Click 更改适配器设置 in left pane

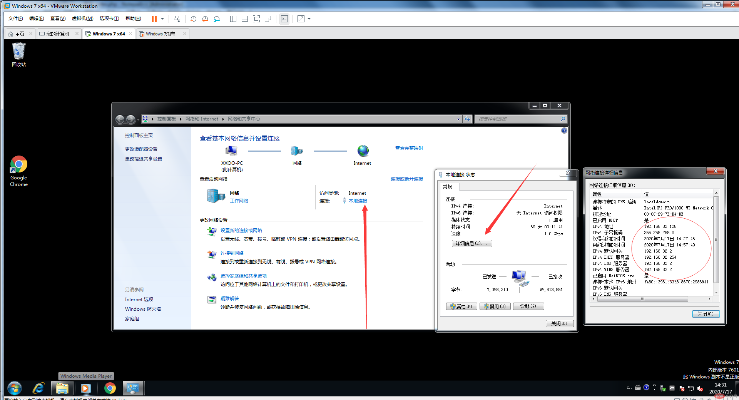point(141,149)
